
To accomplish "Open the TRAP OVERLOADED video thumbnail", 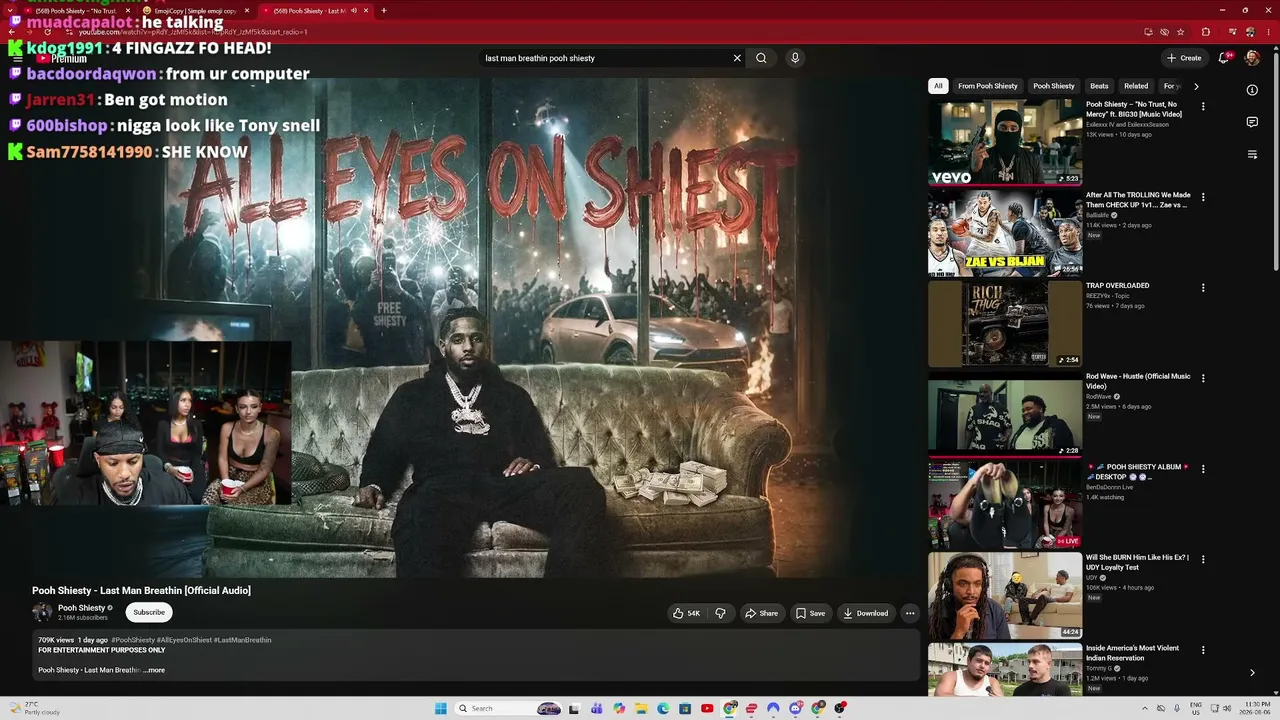I will tap(1005, 323).
